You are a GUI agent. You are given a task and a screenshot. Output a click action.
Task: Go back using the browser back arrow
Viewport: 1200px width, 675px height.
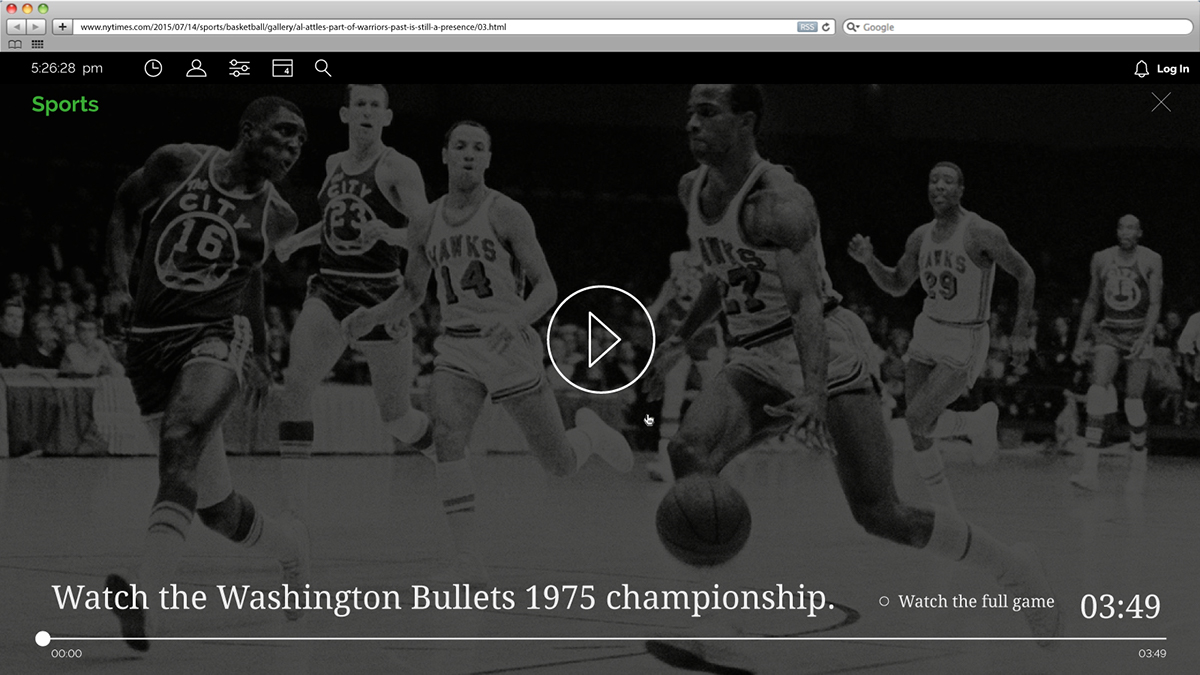click(17, 27)
